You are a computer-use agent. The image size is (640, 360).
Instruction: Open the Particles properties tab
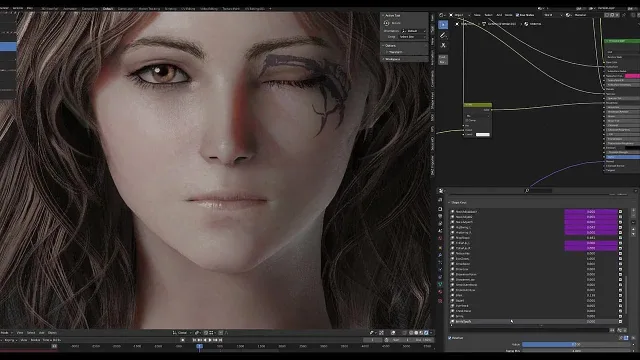point(440,262)
